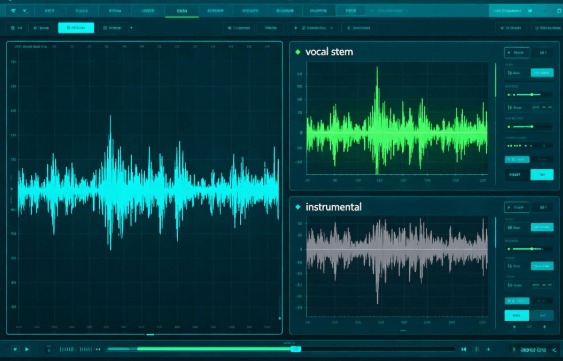Click the dark button ending vocal stem controls
Screen dimensions: 563x361
(517, 175)
